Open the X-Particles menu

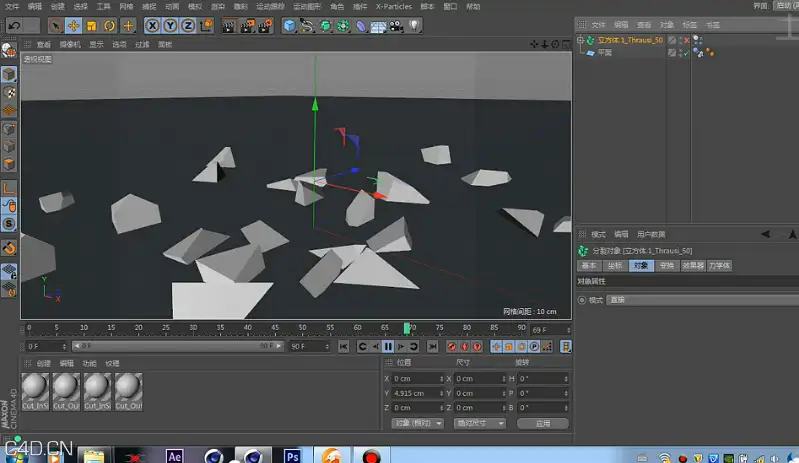click(x=393, y=7)
